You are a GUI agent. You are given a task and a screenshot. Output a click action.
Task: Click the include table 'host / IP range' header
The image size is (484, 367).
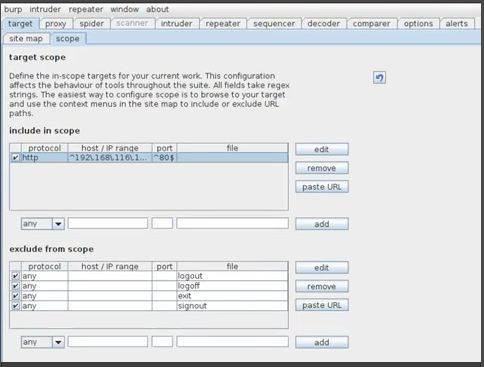tap(110, 148)
